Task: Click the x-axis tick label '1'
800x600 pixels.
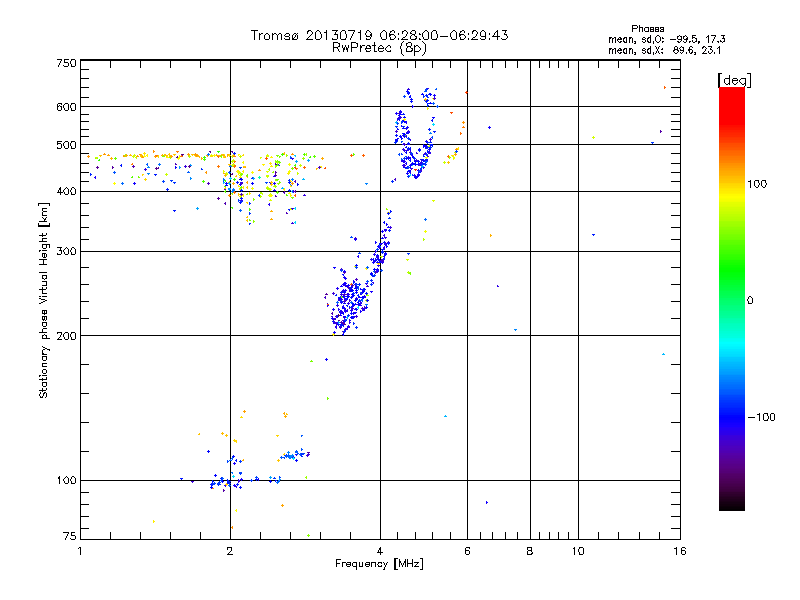Action: (80, 551)
